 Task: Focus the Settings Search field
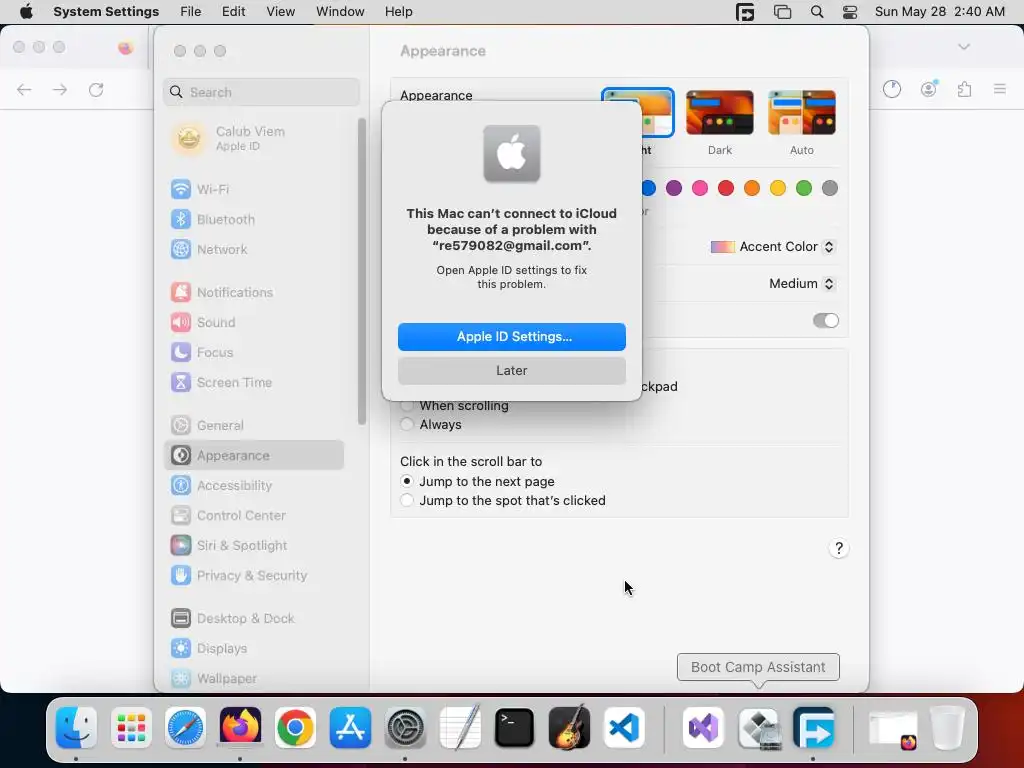[x=261, y=92]
